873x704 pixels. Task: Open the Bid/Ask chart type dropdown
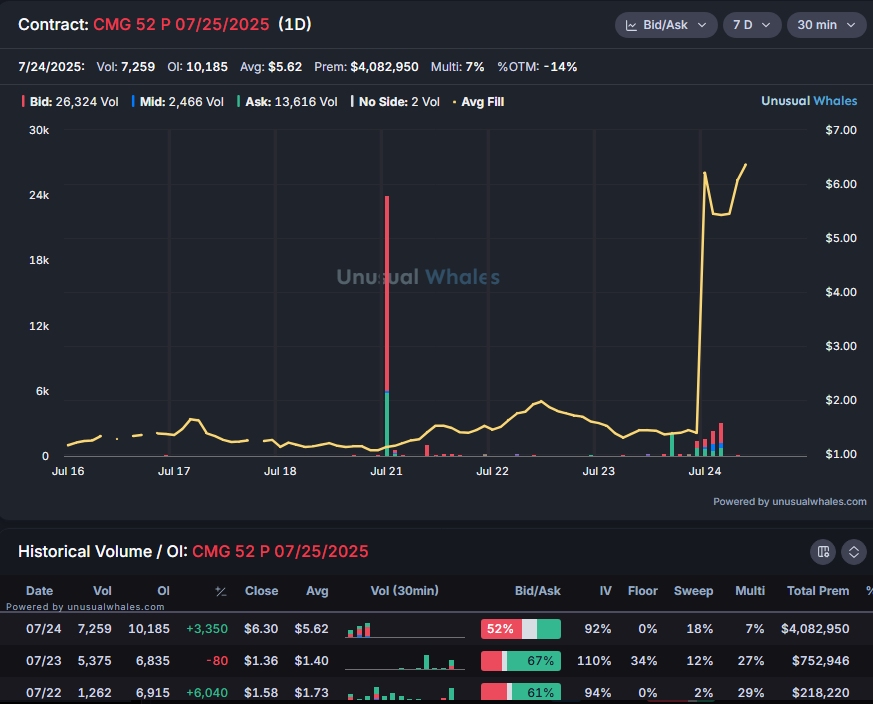point(666,25)
